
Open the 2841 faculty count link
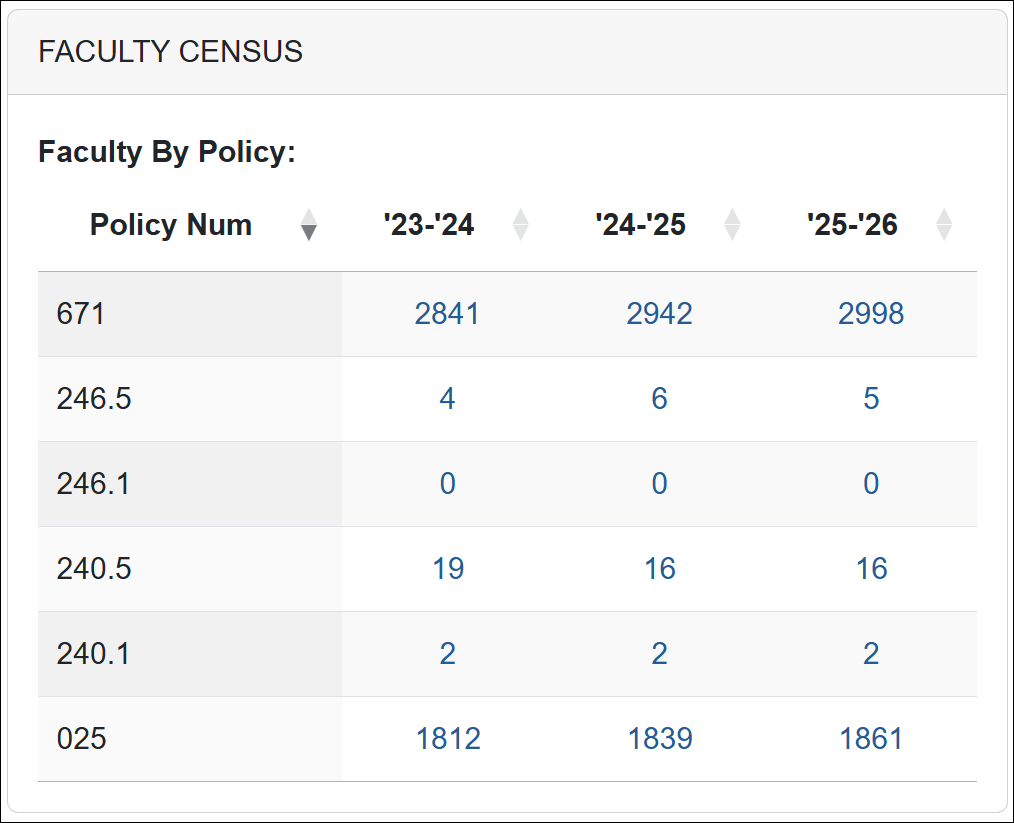click(x=447, y=314)
